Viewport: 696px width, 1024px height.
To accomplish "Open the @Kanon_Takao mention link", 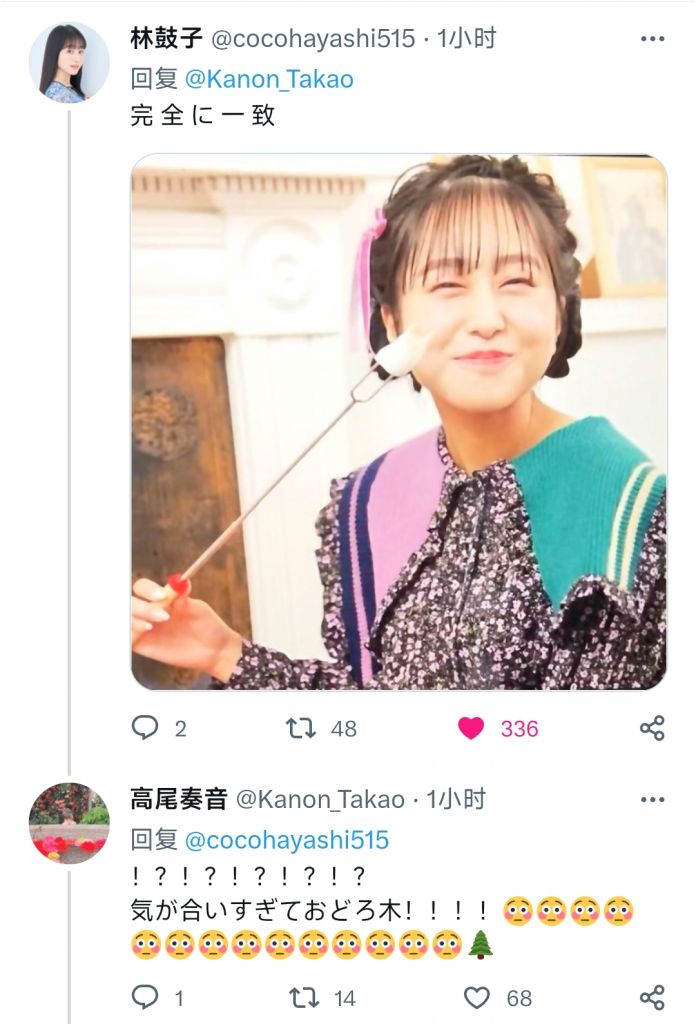I will point(269,79).
